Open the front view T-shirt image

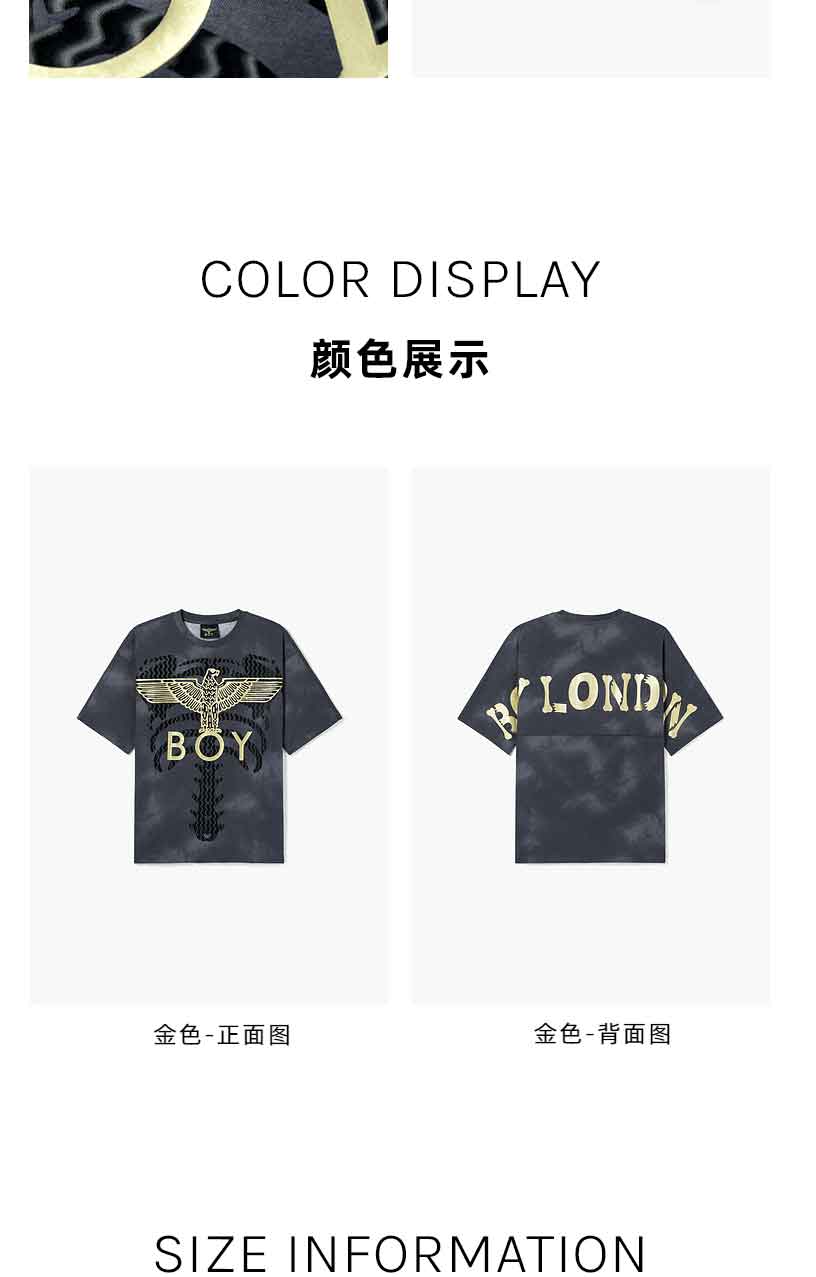(x=209, y=736)
